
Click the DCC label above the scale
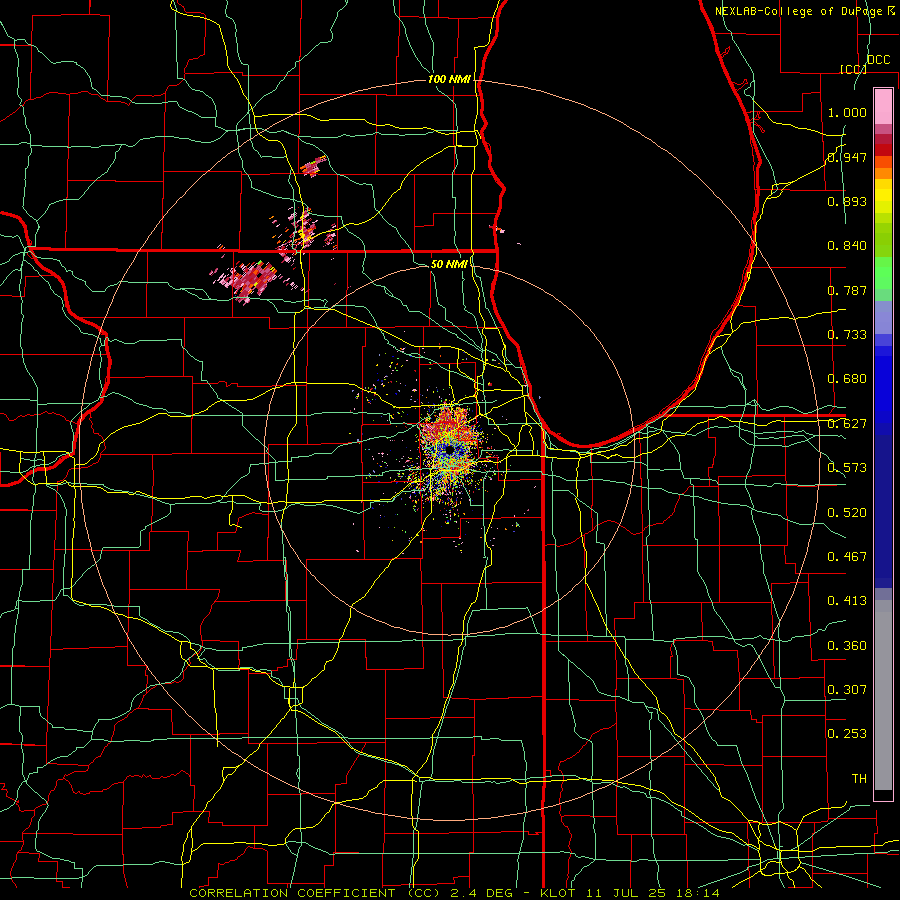point(879,60)
